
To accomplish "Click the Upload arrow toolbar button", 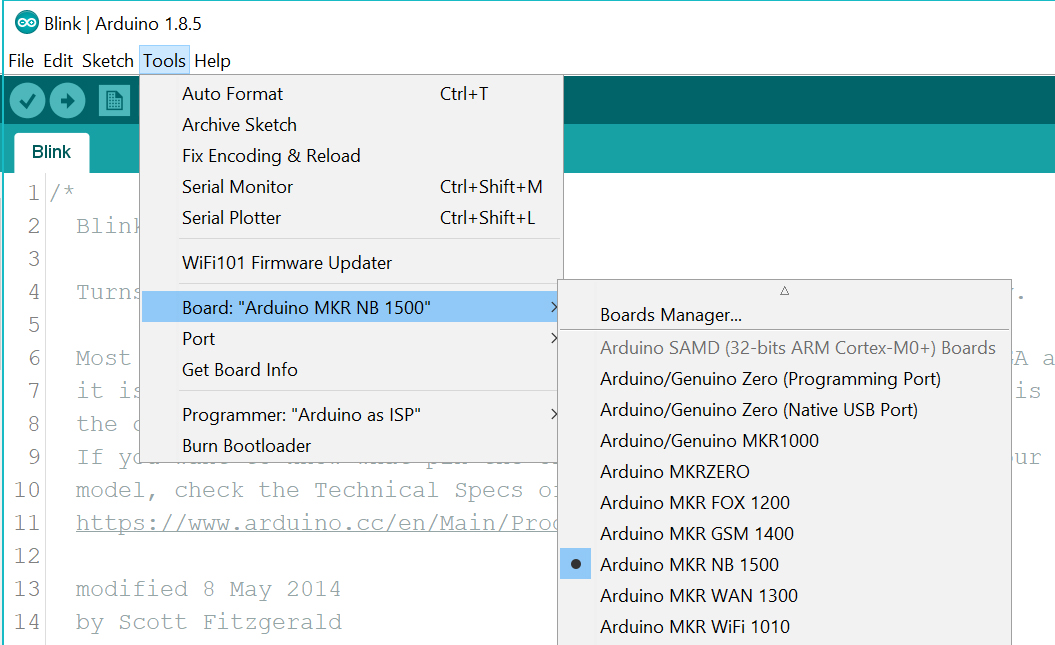I will coord(67,101).
